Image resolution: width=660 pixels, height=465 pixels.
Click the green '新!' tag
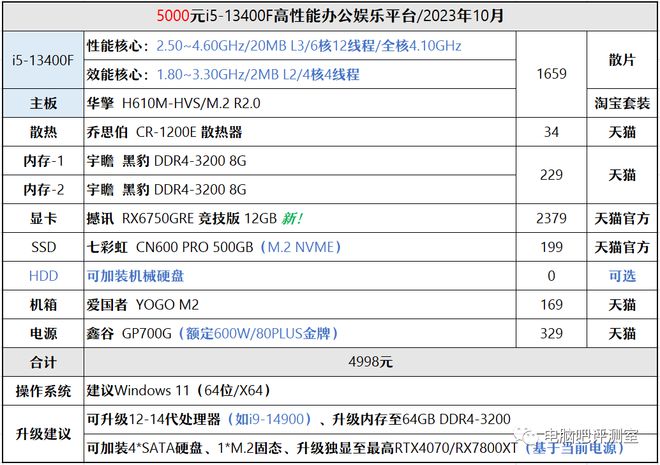292,218
